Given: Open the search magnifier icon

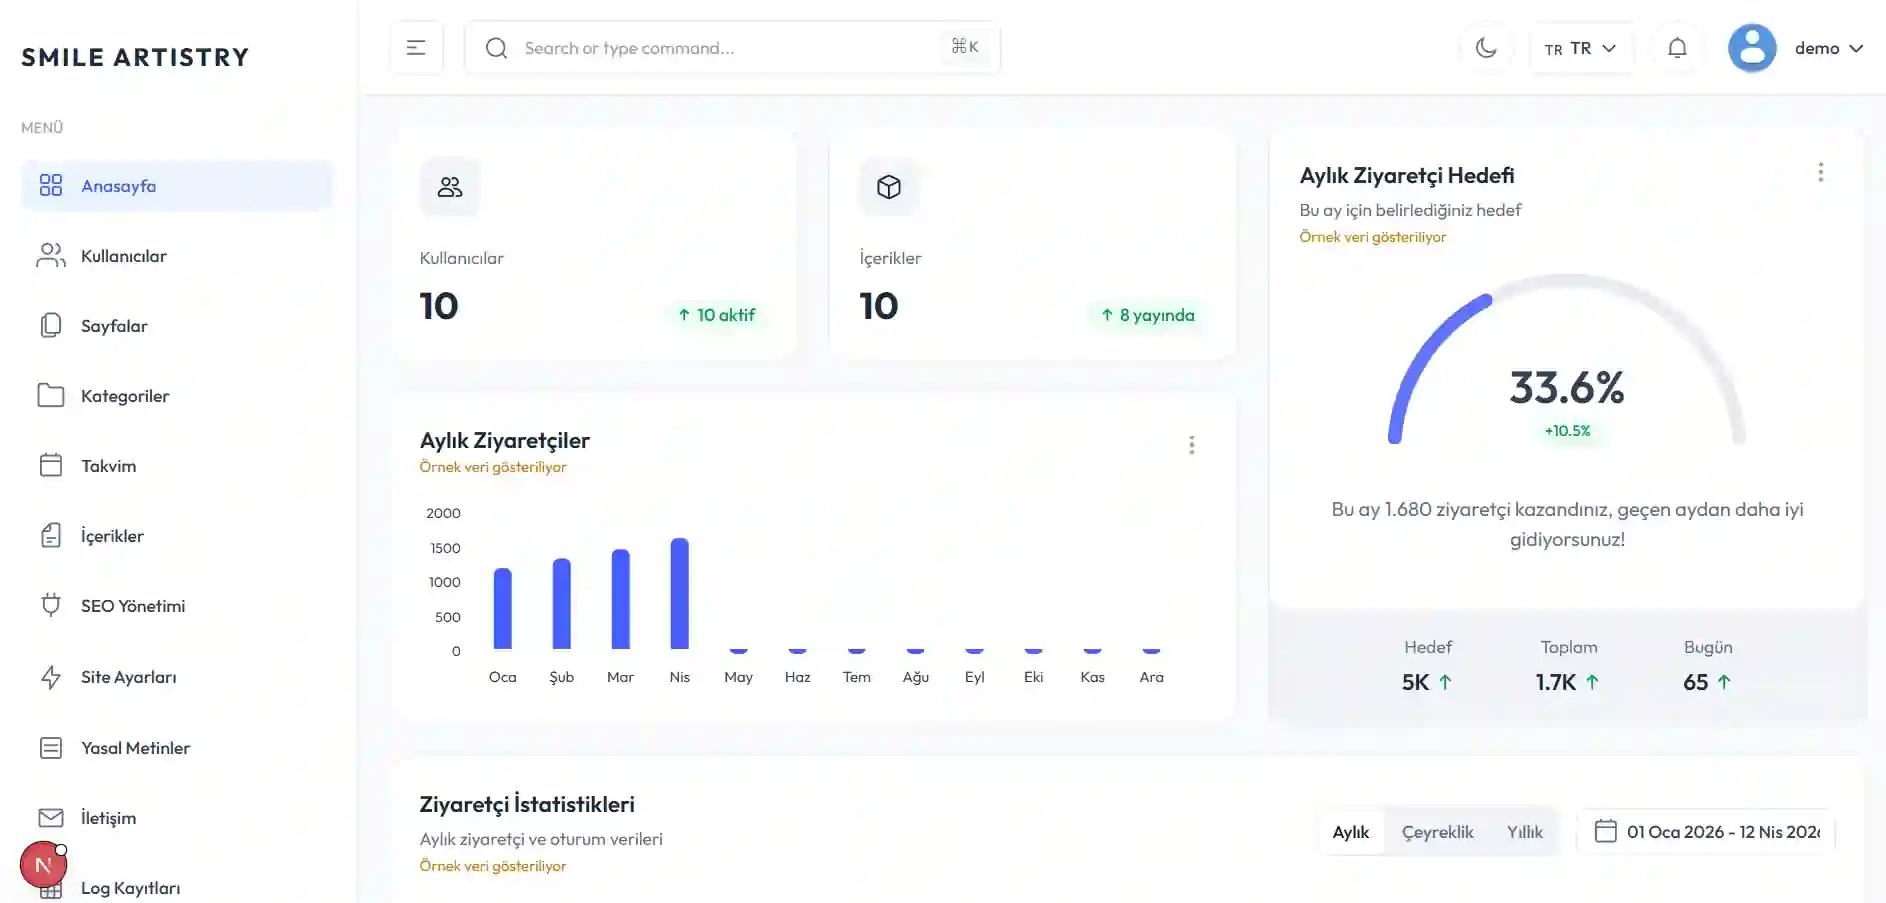Looking at the screenshot, I should [x=496, y=47].
